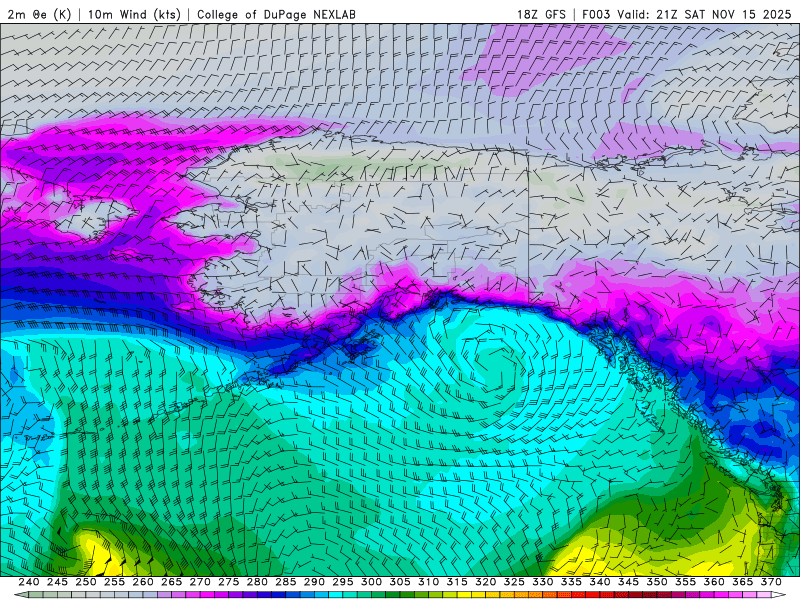This screenshot has height=600, width=800.
Task: Click the 265 scale label
Action: point(171,582)
